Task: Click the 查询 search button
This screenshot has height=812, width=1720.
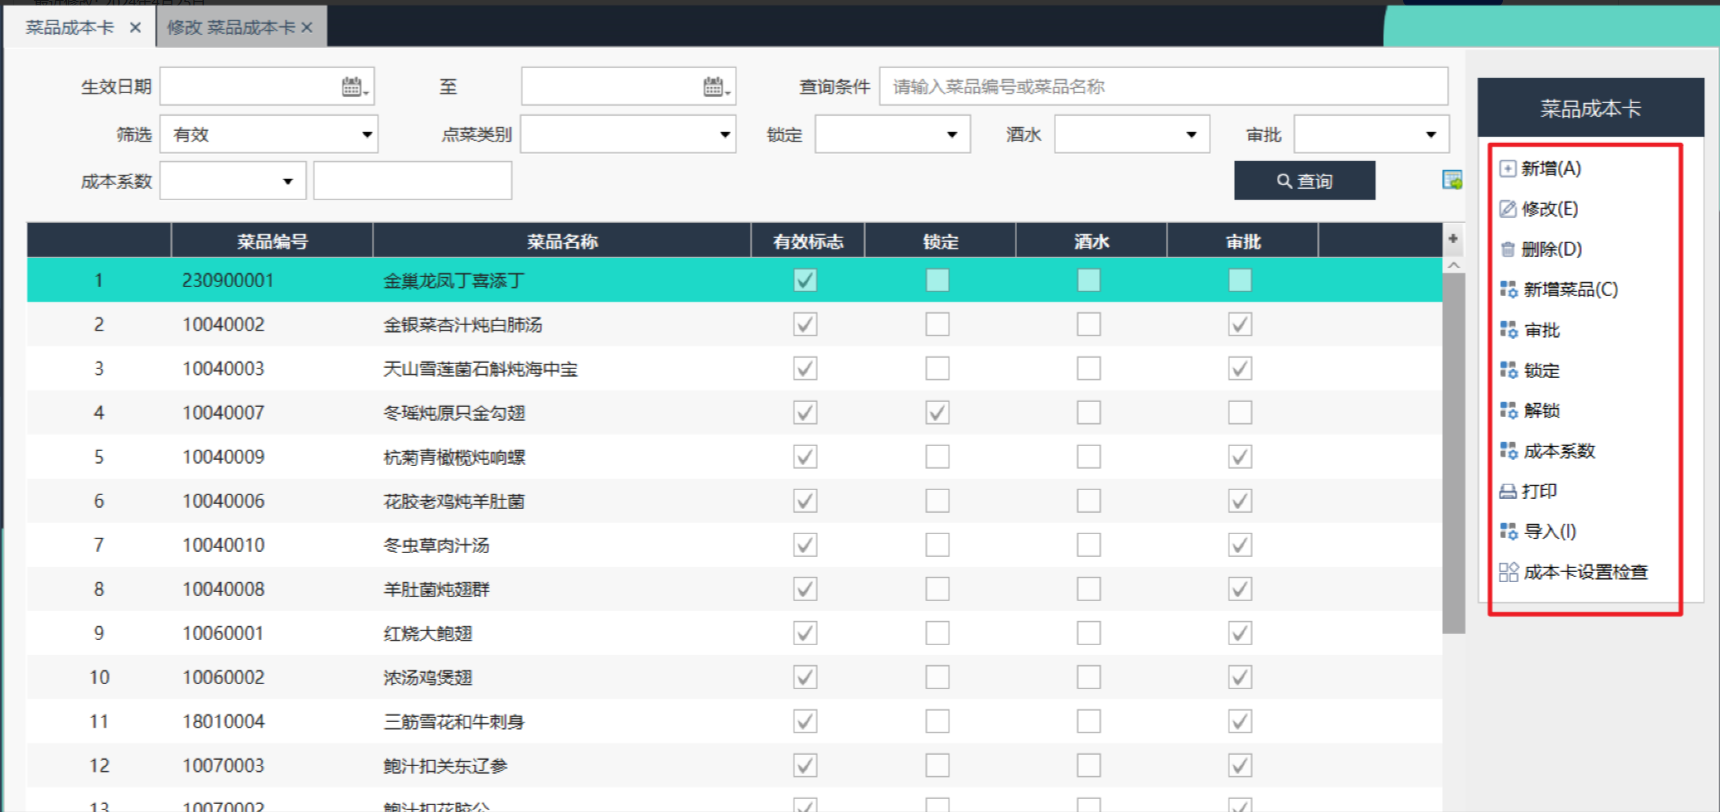Action: (1304, 181)
